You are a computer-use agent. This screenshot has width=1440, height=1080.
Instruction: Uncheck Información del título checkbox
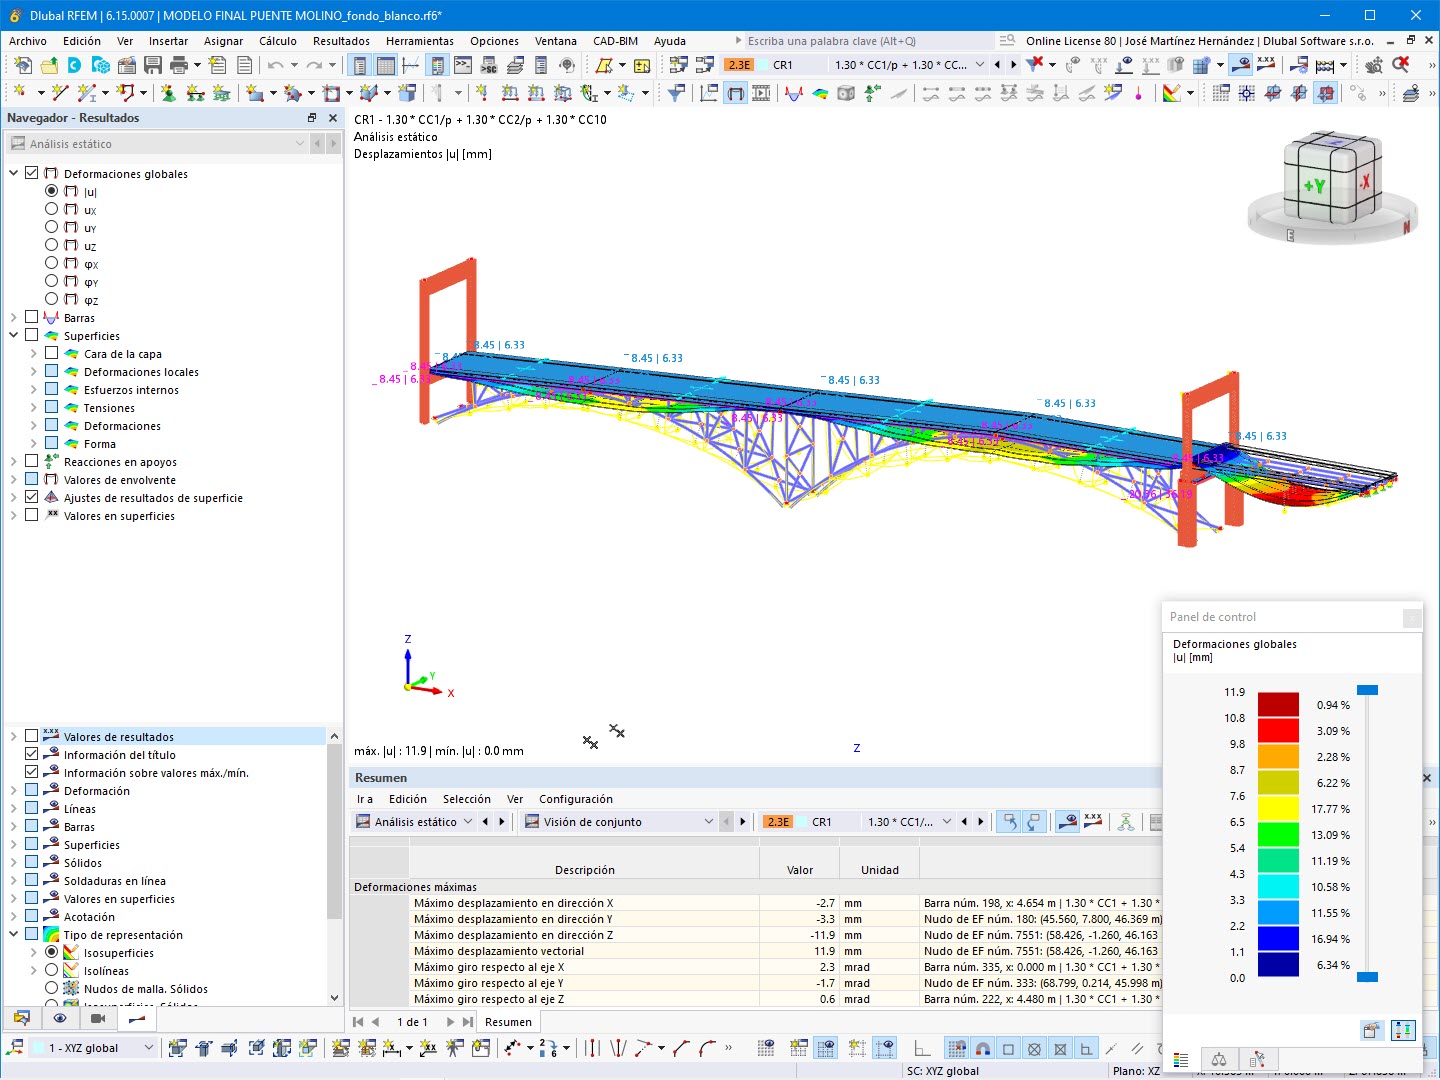32,754
